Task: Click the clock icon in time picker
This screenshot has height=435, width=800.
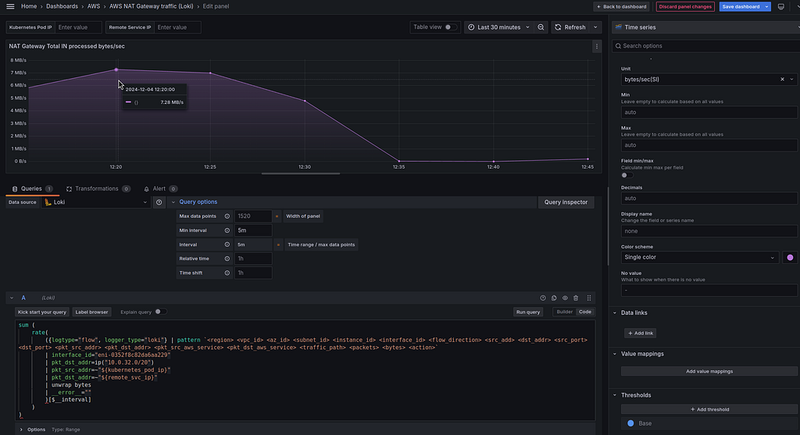Action: pyautogui.click(x=471, y=27)
